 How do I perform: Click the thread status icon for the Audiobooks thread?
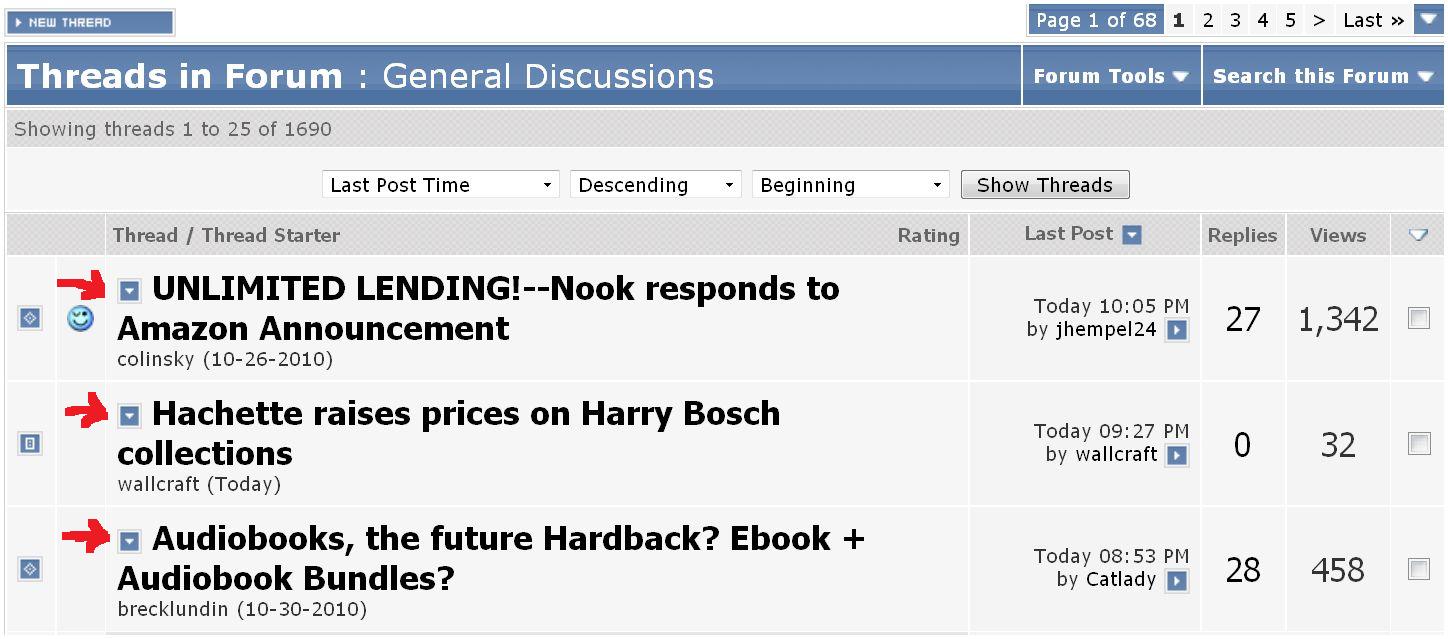coord(30,569)
